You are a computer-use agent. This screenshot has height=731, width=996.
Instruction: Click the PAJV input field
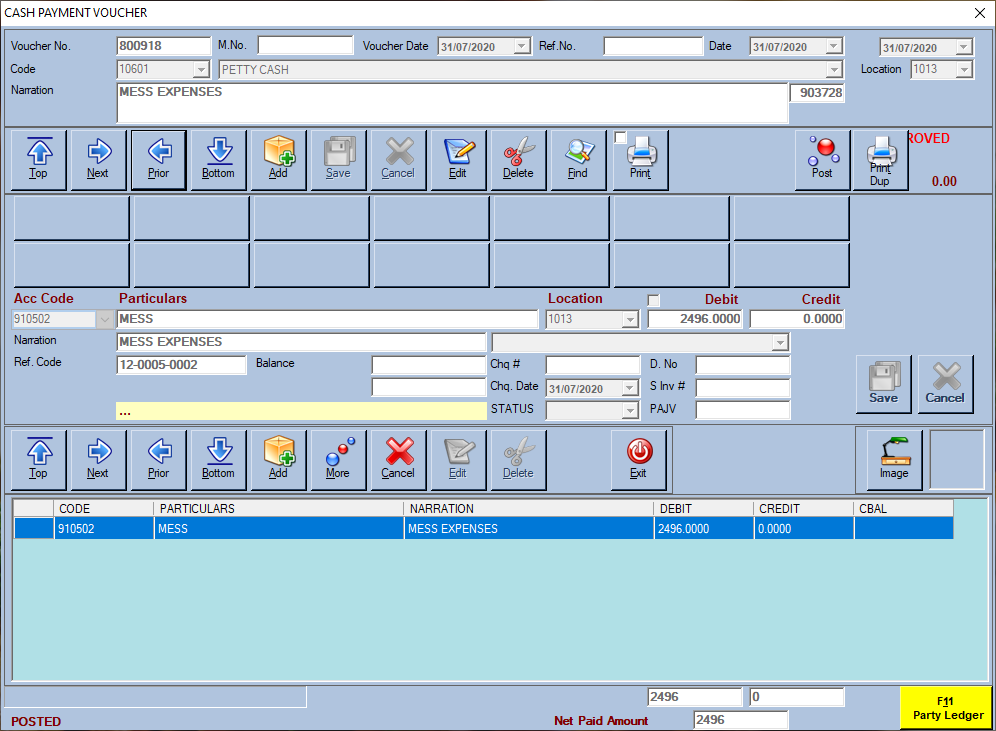coord(743,410)
